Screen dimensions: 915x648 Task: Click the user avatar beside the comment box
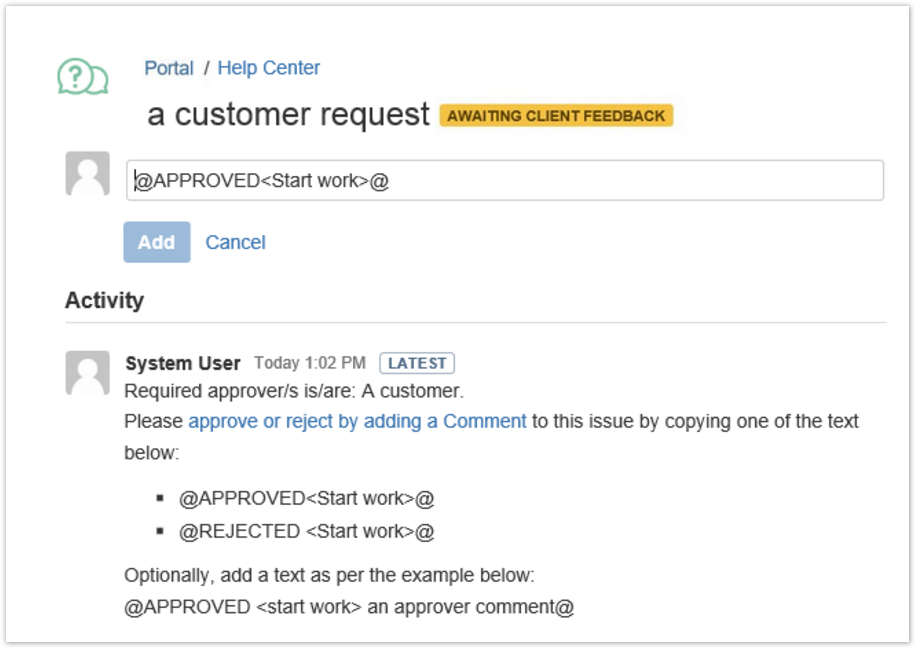[87, 174]
